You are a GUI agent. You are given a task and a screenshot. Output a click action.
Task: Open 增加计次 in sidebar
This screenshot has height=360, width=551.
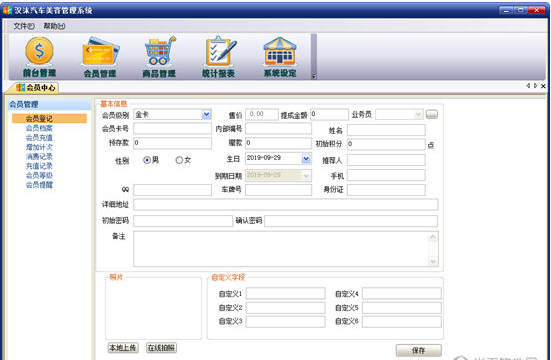tap(39, 147)
